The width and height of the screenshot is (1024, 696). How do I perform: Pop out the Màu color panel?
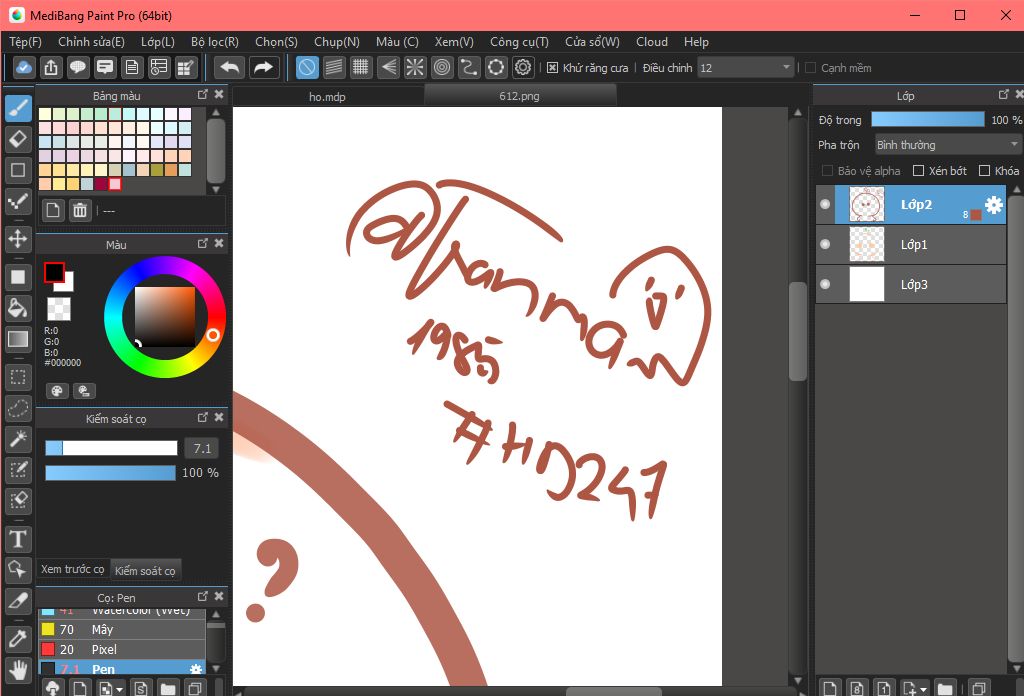[x=202, y=244]
